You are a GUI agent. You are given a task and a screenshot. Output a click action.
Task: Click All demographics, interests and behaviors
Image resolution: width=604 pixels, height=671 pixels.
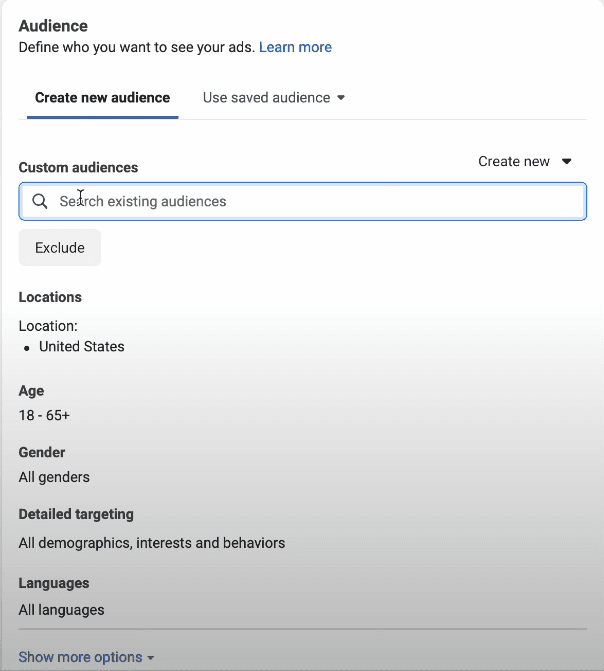click(x=152, y=543)
